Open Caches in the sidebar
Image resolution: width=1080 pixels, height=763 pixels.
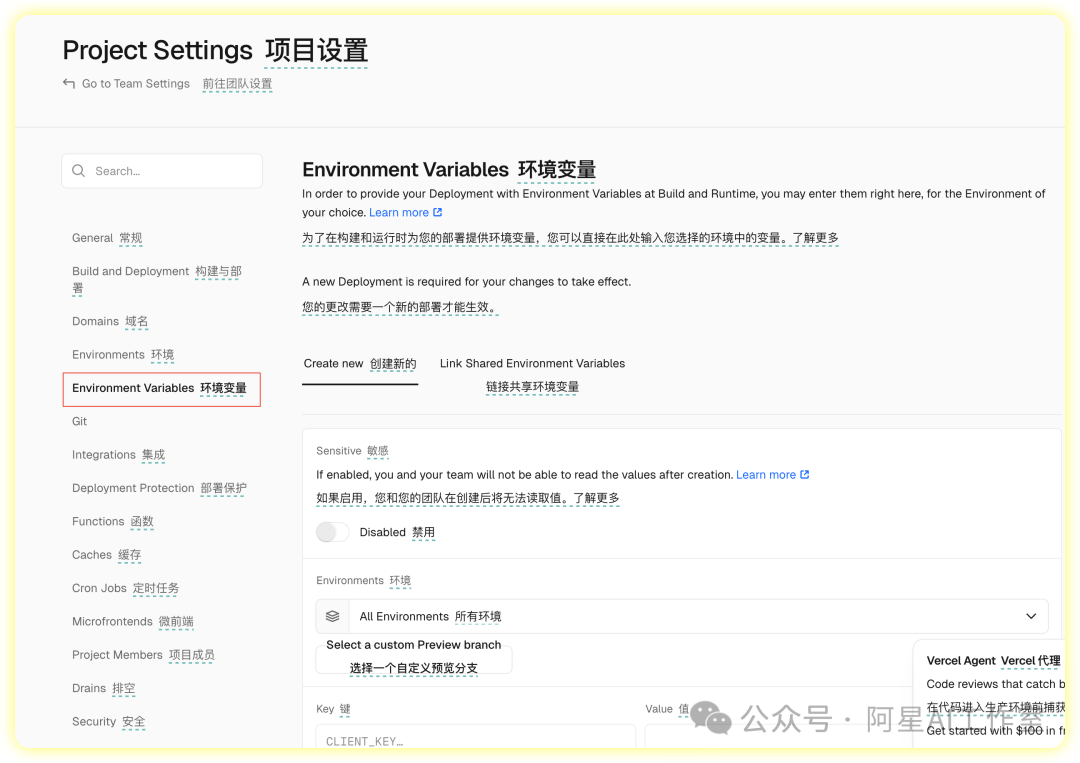pyautogui.click(x=106, y=555)
